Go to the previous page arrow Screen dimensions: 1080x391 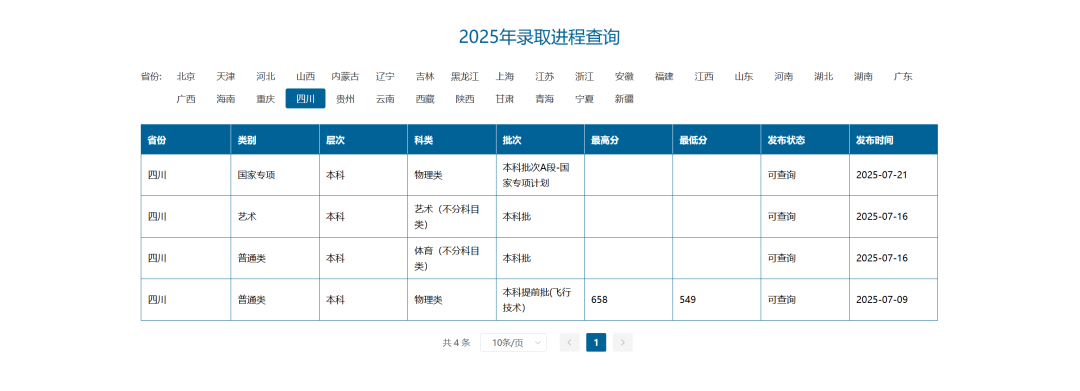point(570,342)
